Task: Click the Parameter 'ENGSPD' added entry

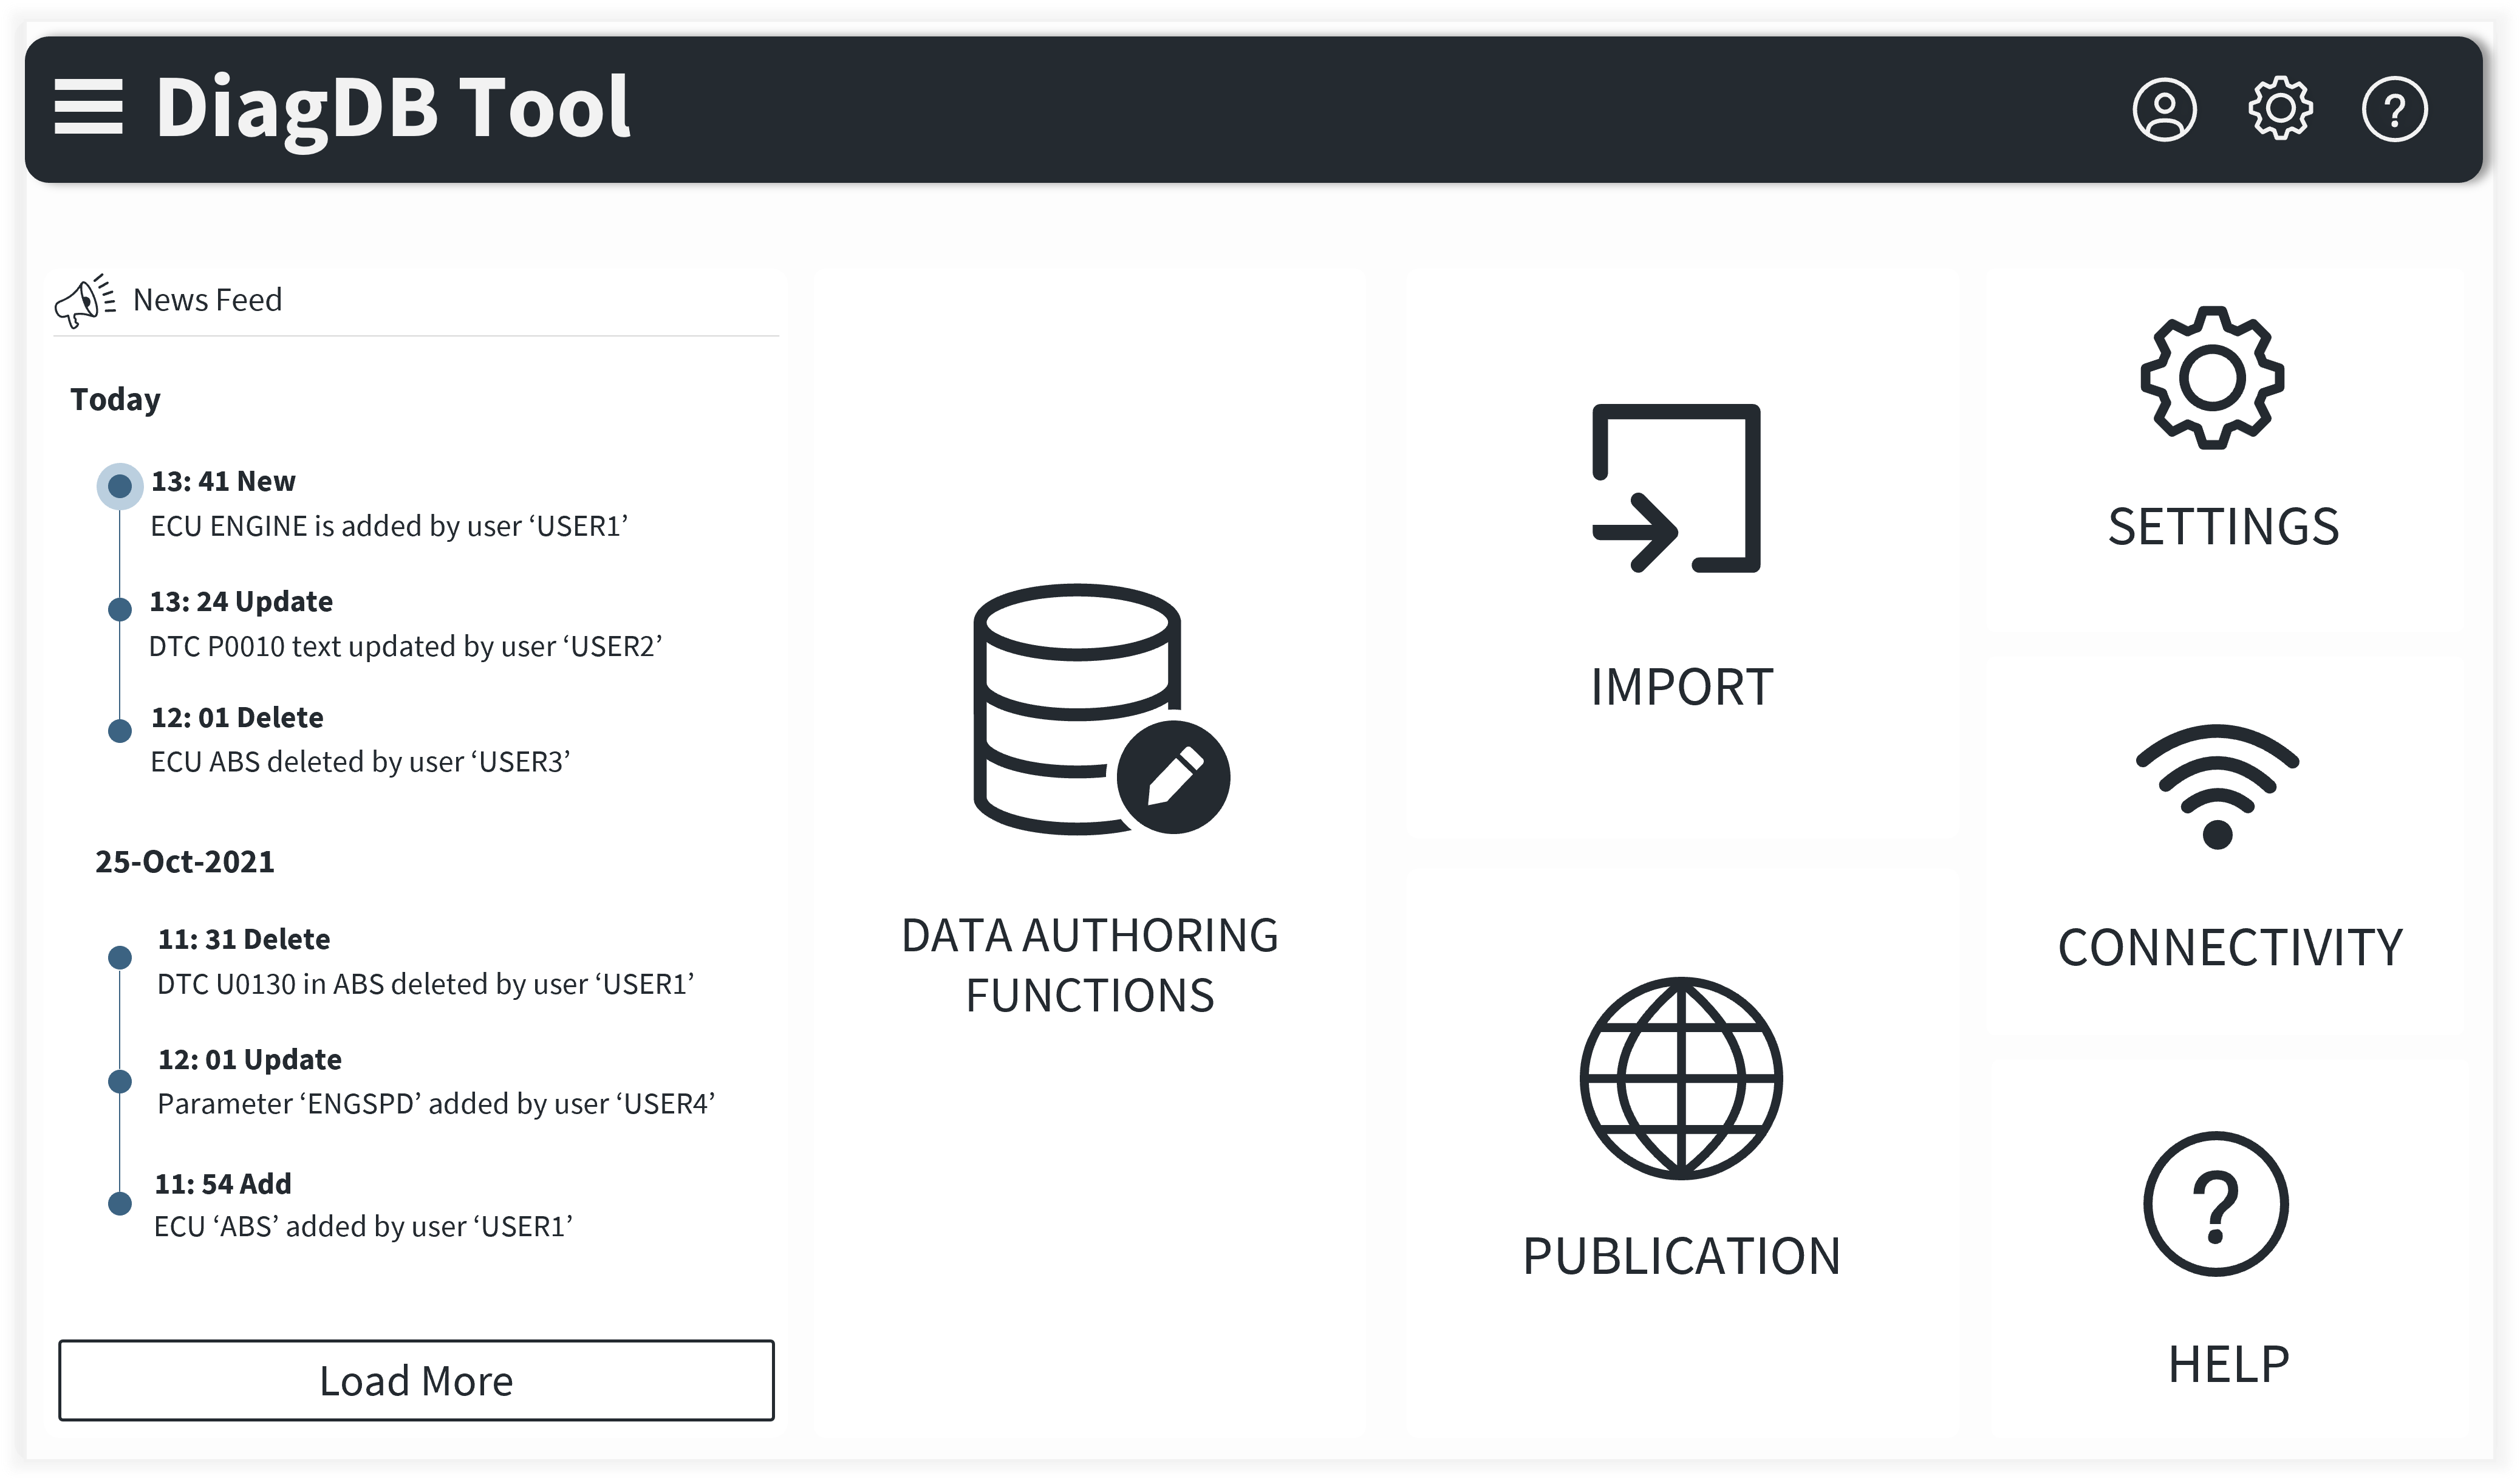Action: pos(436,1104)
